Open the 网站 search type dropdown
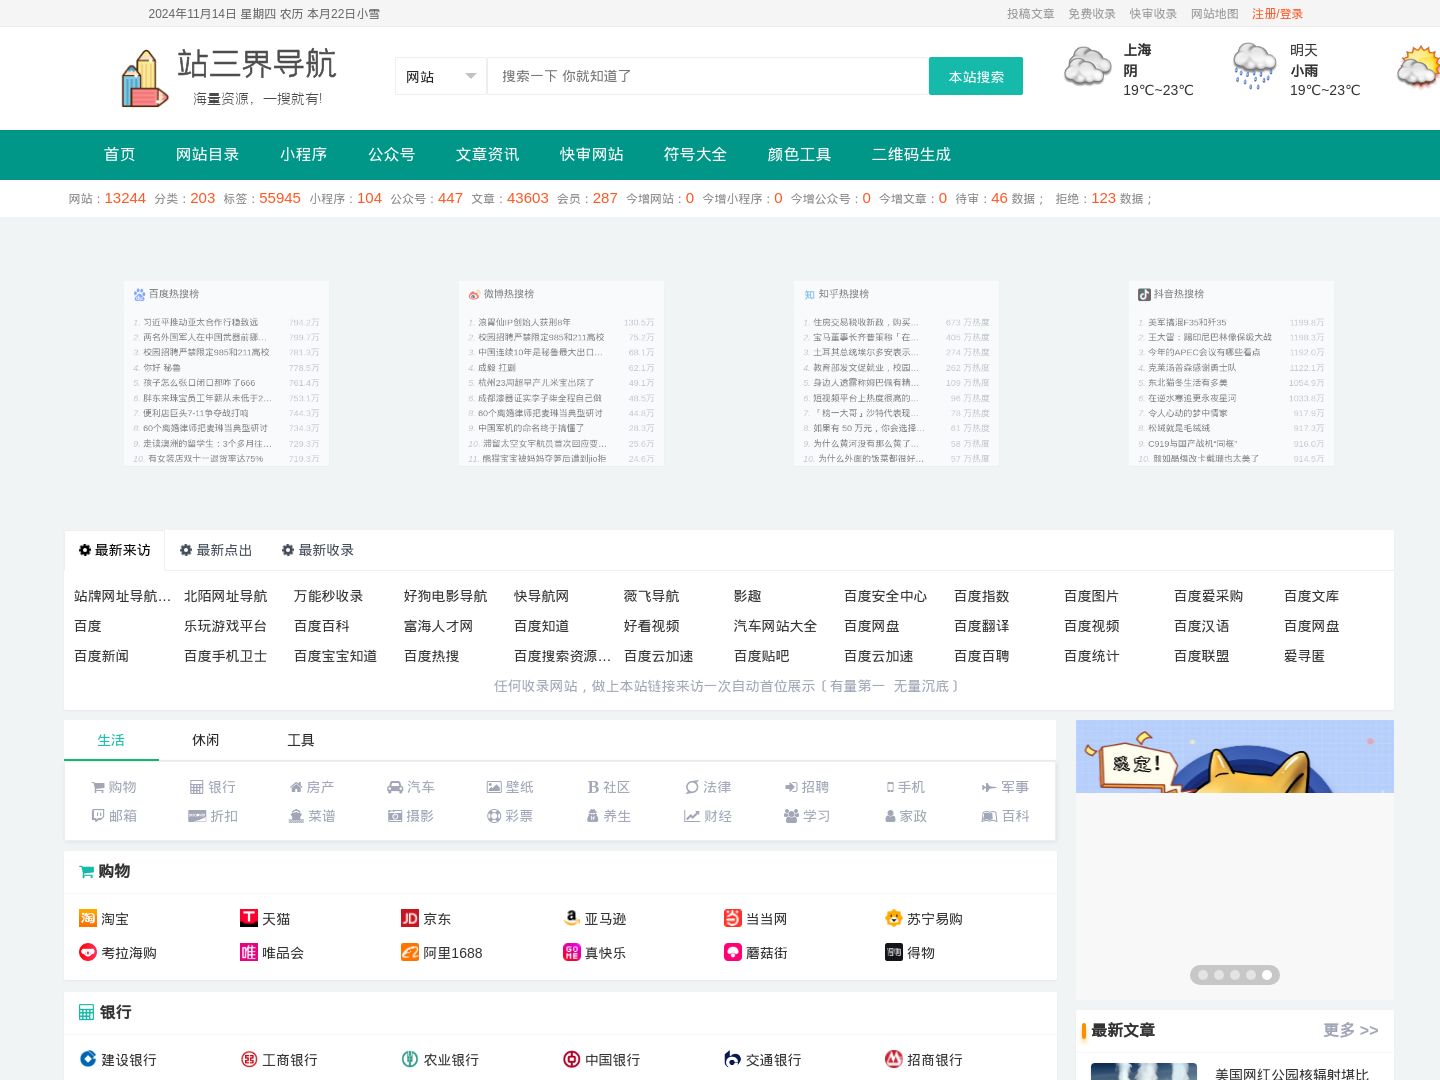The height and width of the screenshot is (1080, 1440). [x=441, y=76]
